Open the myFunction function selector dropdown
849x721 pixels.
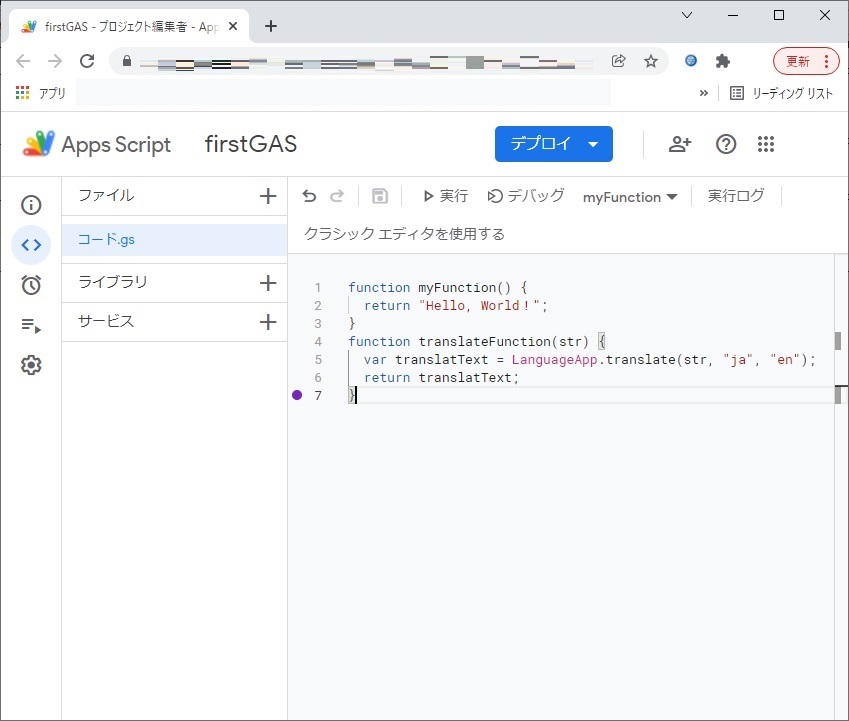[630, 196]
